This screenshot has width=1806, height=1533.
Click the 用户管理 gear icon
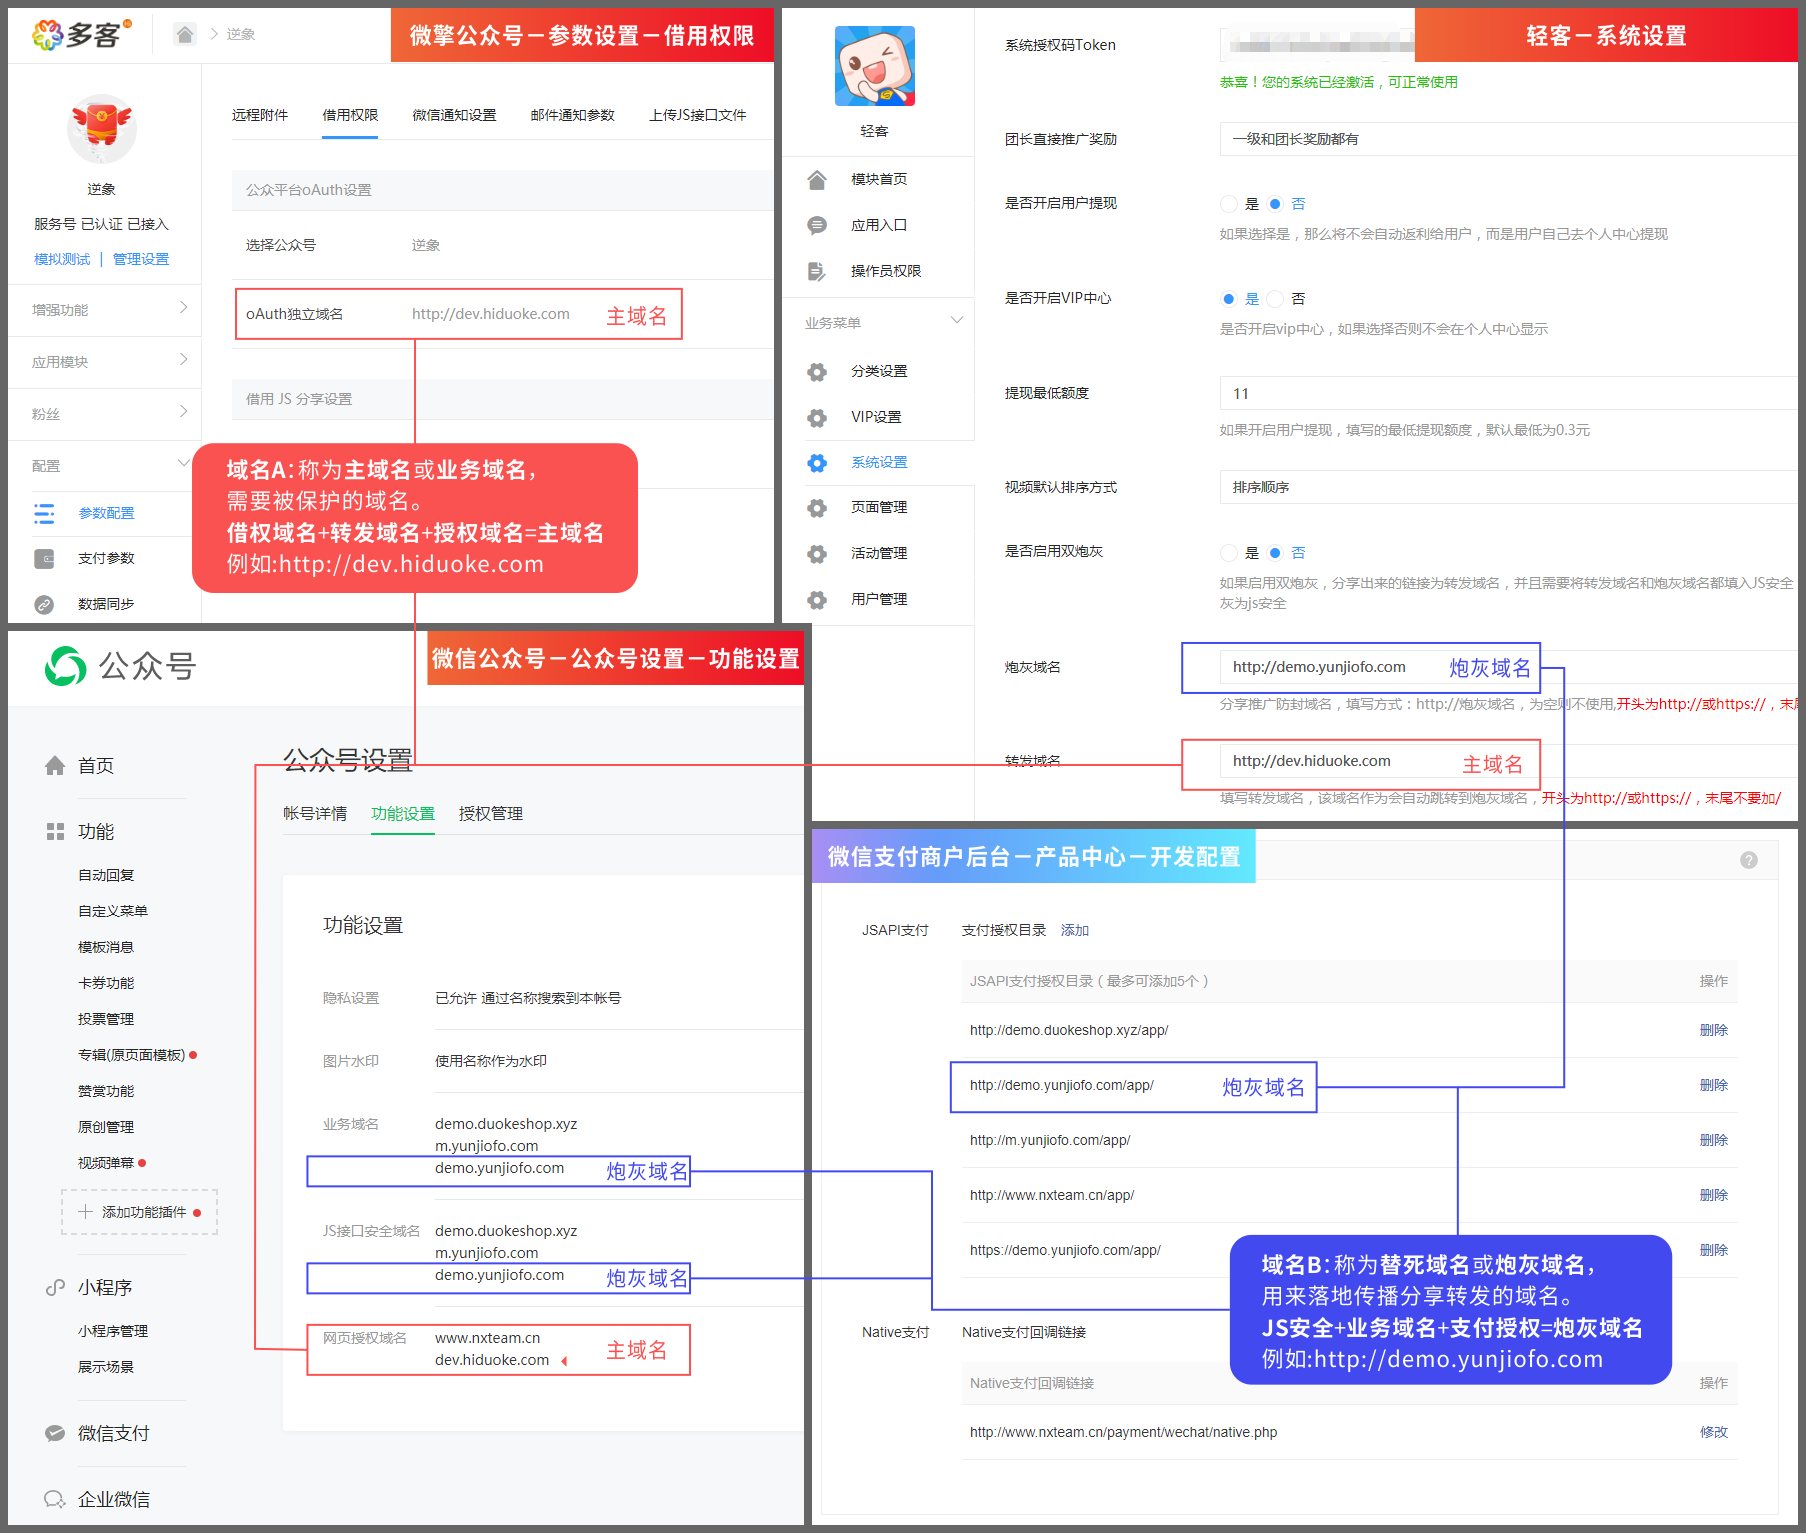coord(817,600)
